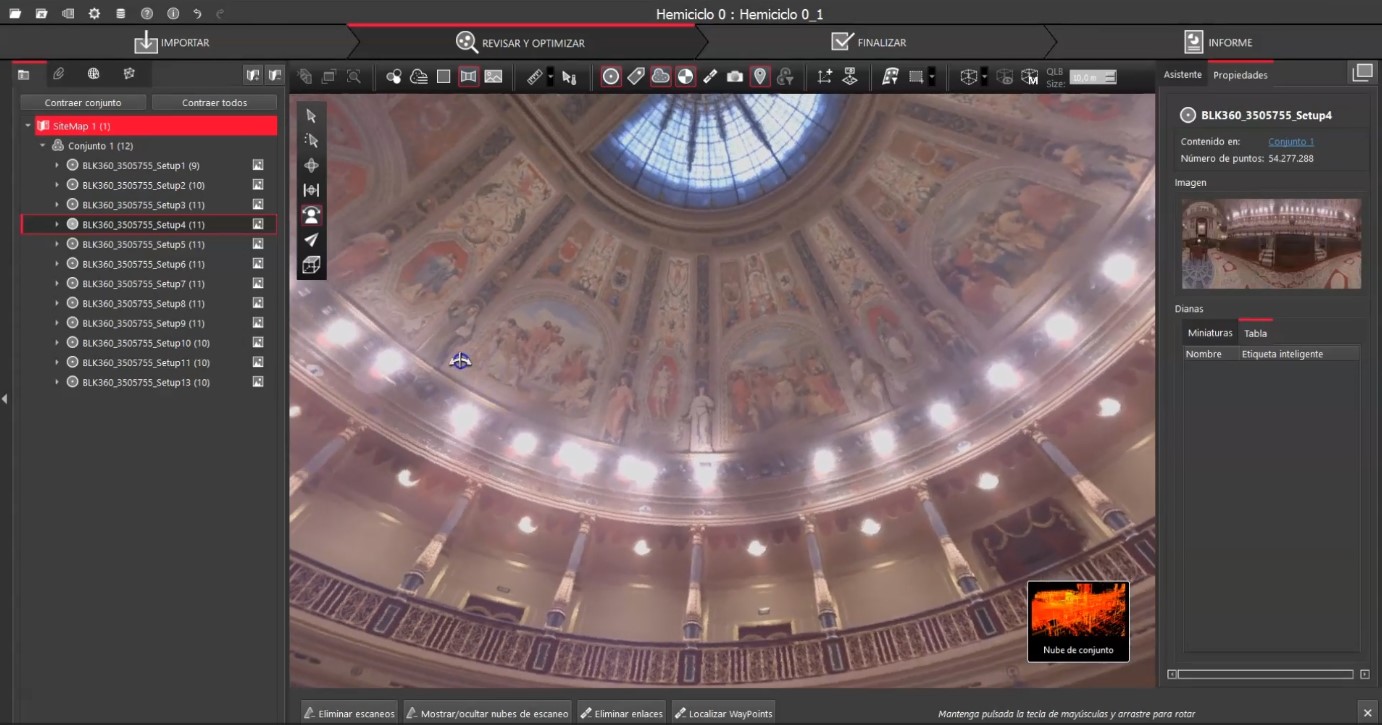The width and height of the screenshot is (1382, 725).
Task: Click the Dianas horizontal scrollbar
Action: 1266,674
